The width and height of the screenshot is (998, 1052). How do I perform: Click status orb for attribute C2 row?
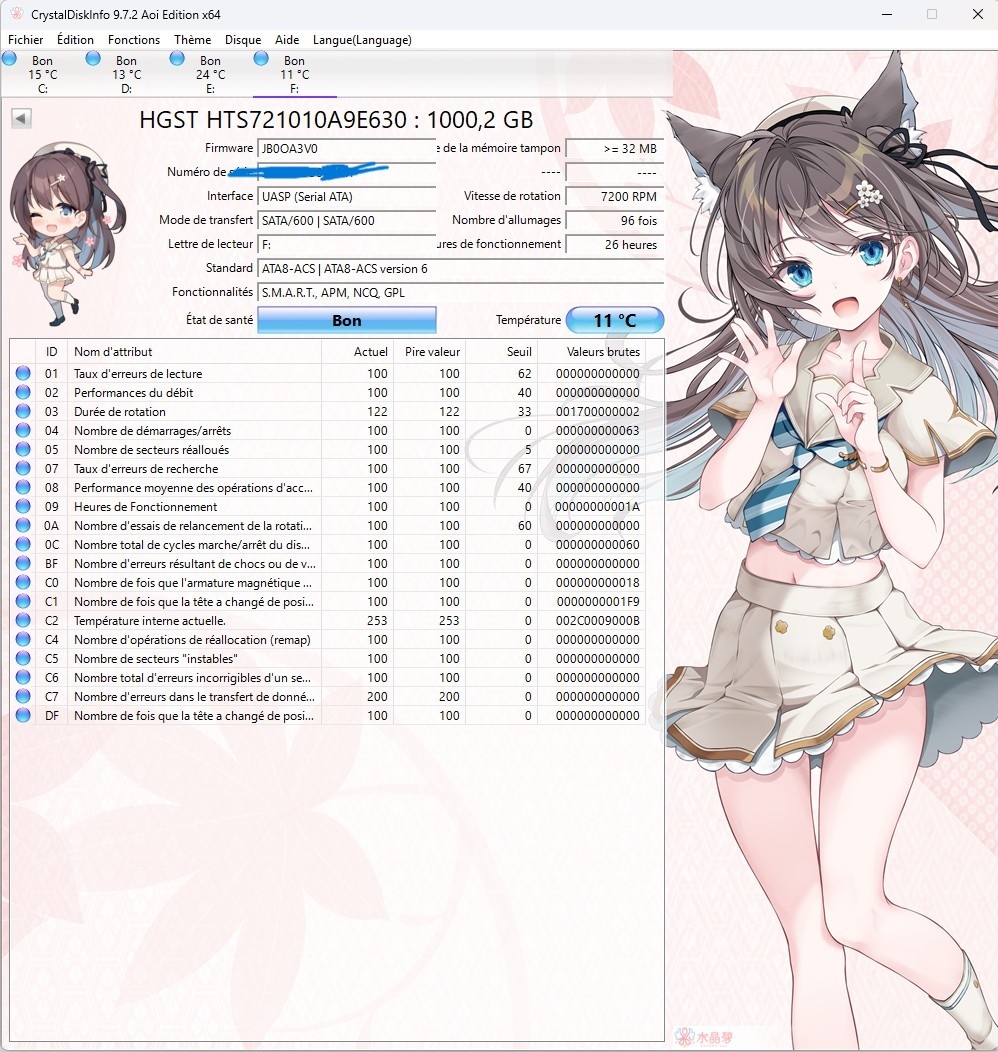pos(23,621)
